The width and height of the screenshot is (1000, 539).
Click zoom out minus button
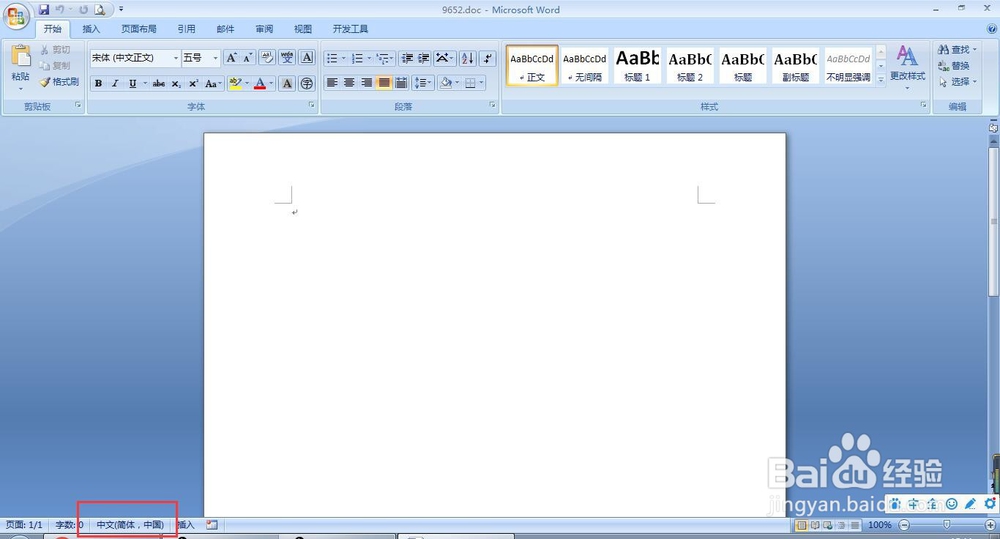[x=904, y=525]
